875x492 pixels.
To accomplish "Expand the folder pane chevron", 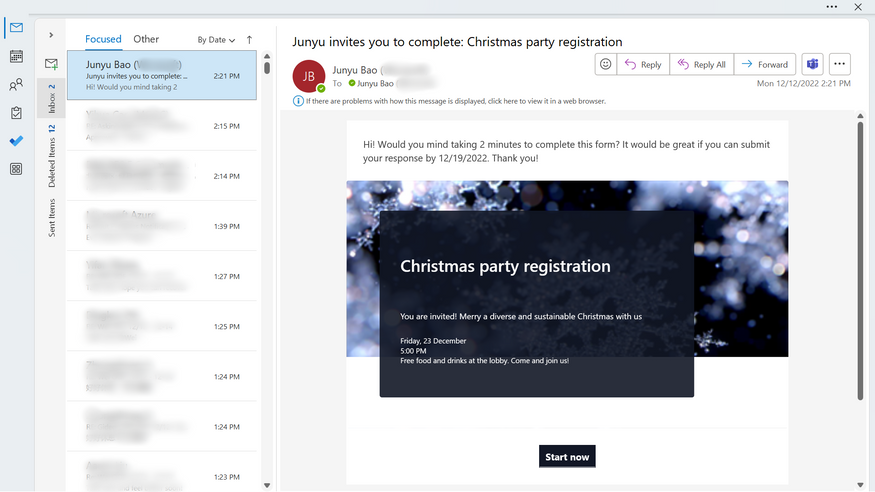I will (x=51, y=35).
